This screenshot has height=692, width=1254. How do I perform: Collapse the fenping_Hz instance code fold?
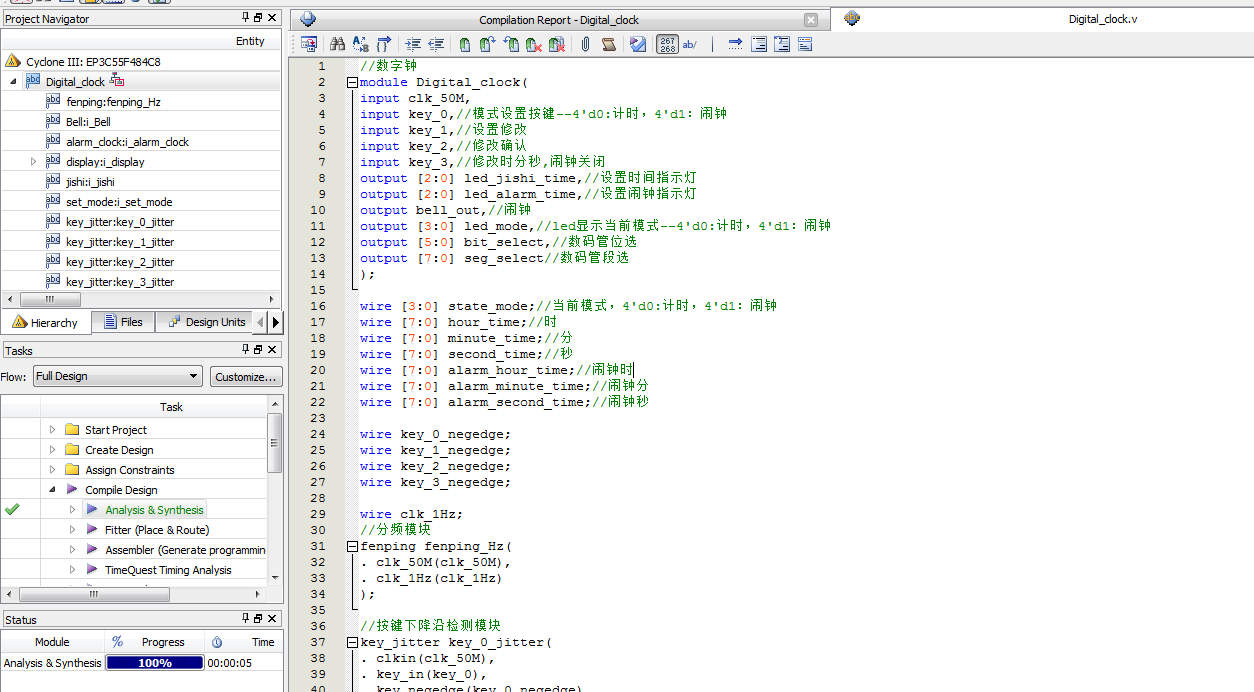pyautogui.click(x=352, y=546)
